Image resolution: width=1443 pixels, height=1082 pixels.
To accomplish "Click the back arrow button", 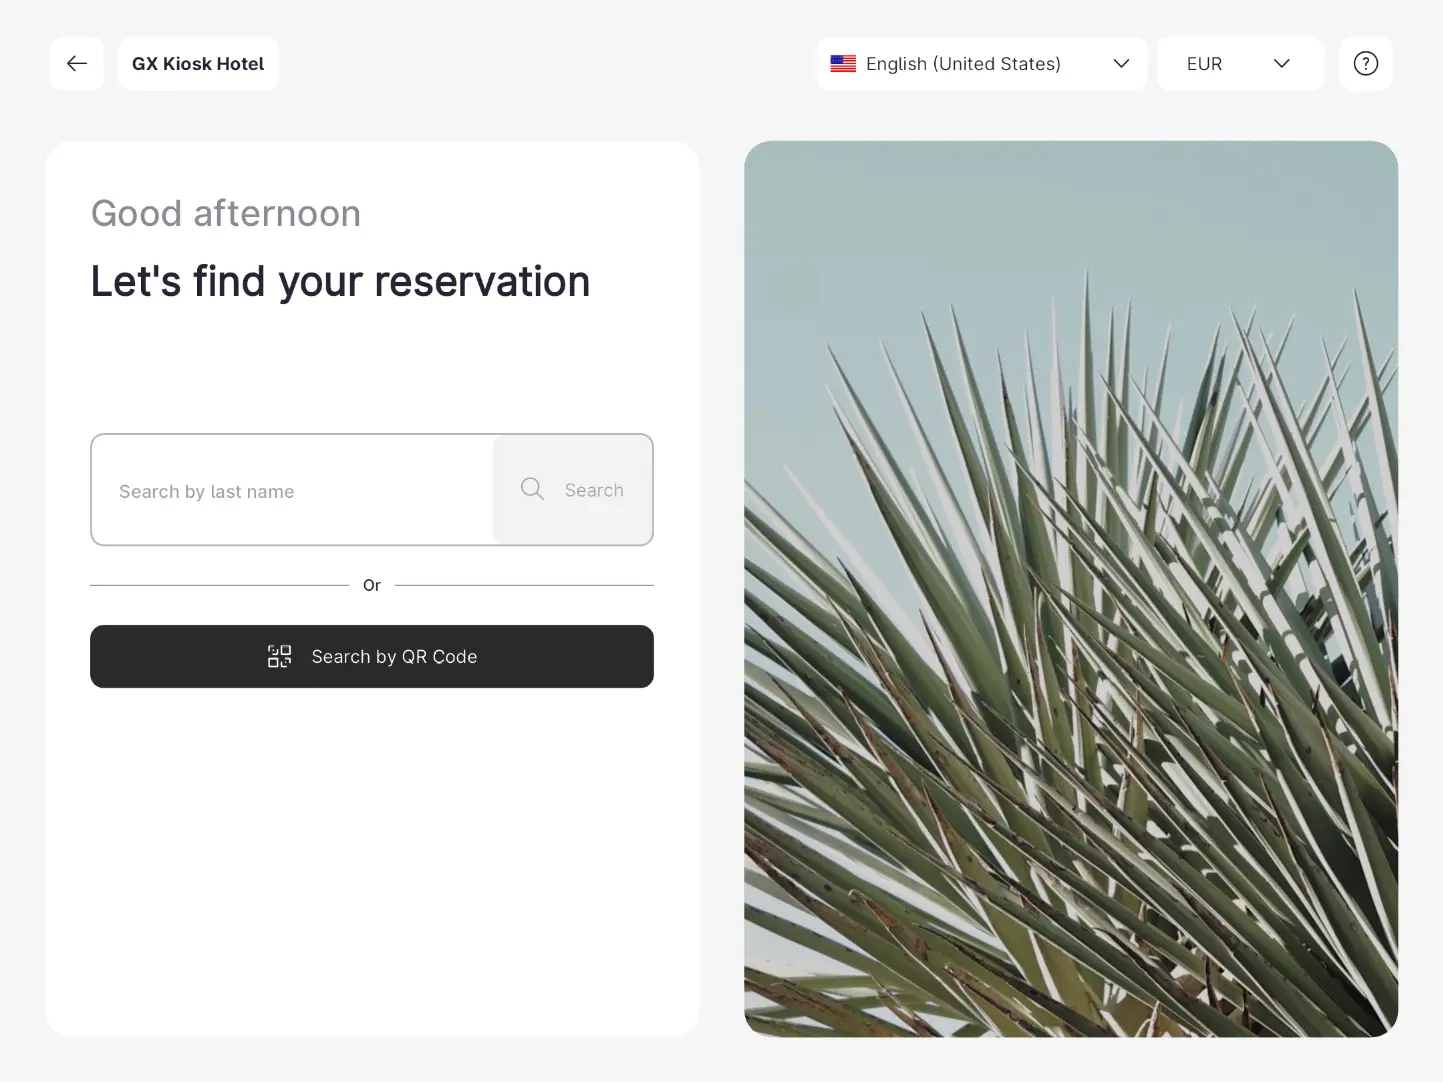I will tap(77, 64).
